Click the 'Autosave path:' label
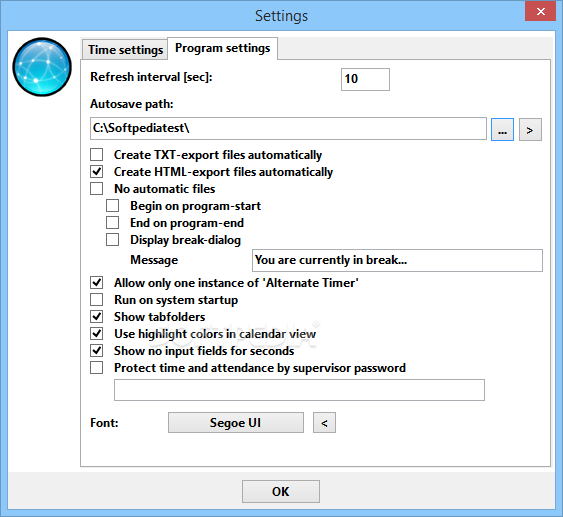Screen dimensions: 563x517 pyautogui.click(x=132, y=104)
